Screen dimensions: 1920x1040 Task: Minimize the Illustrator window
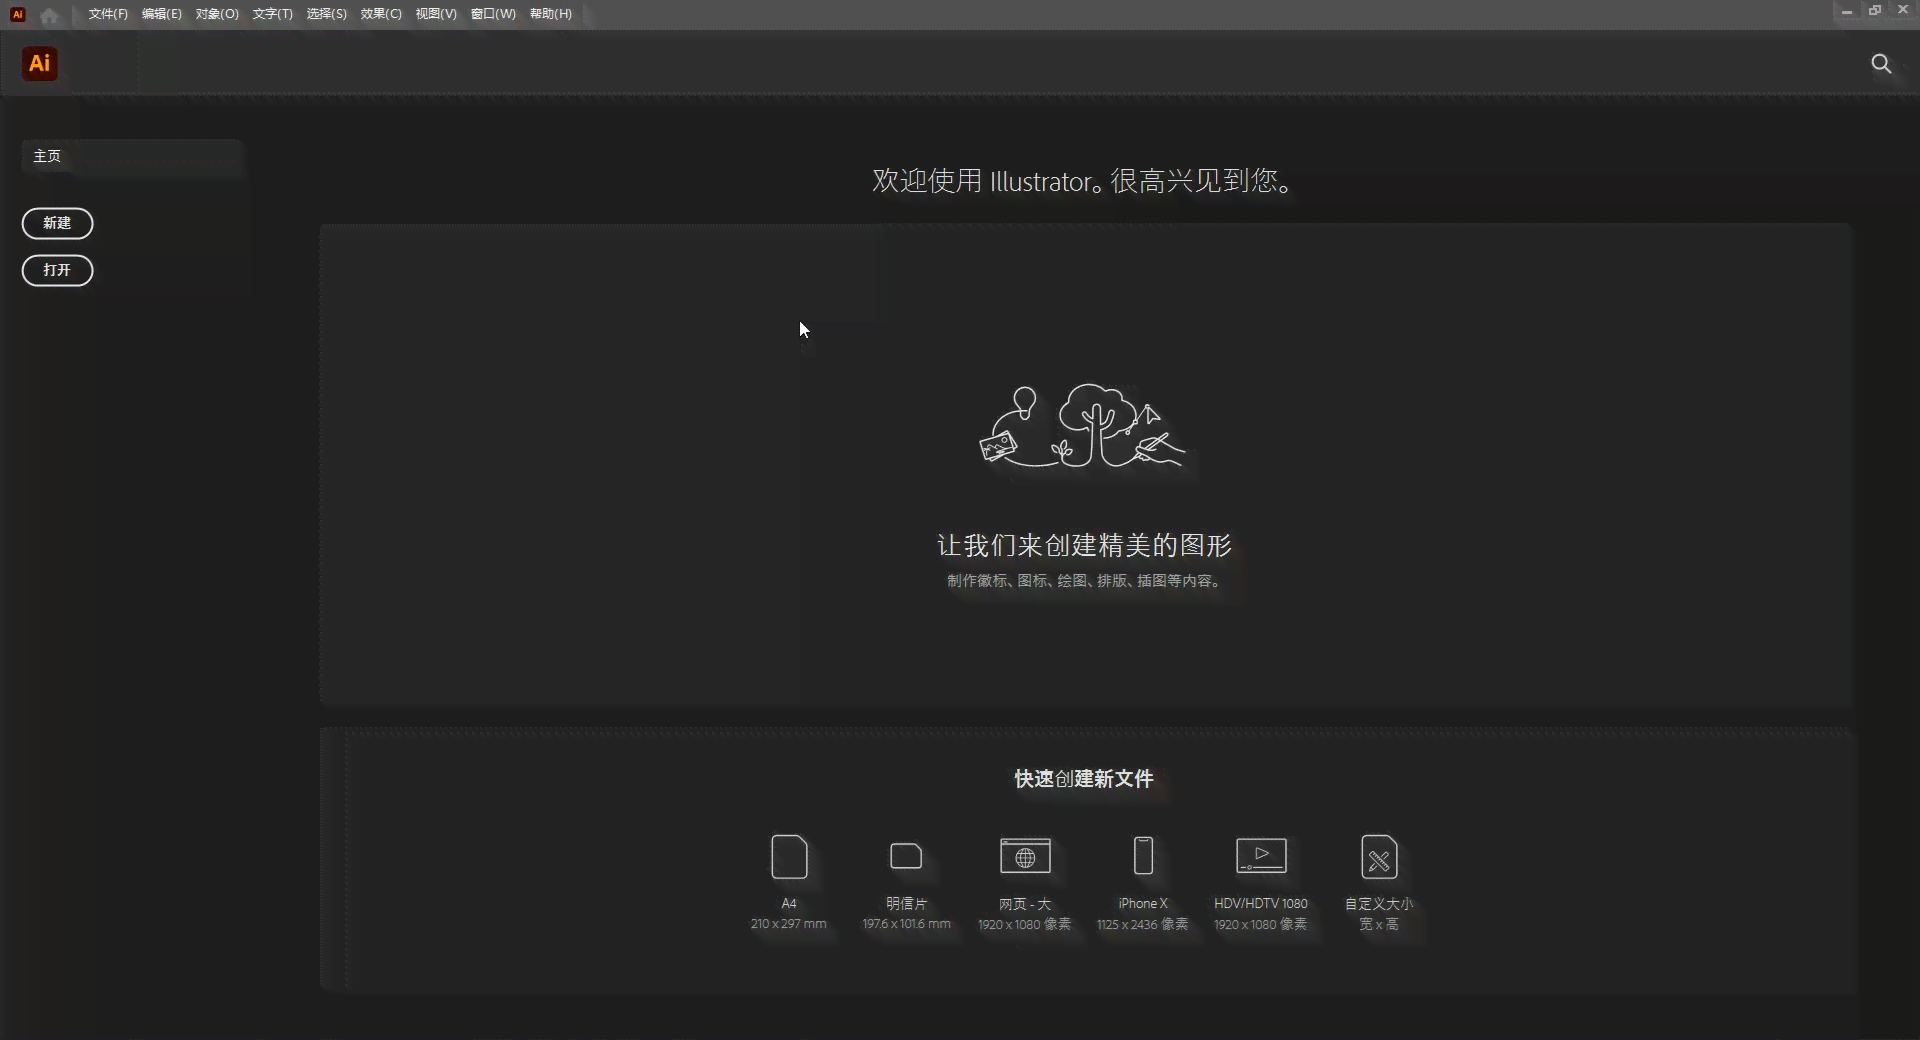coord(1847,11)
